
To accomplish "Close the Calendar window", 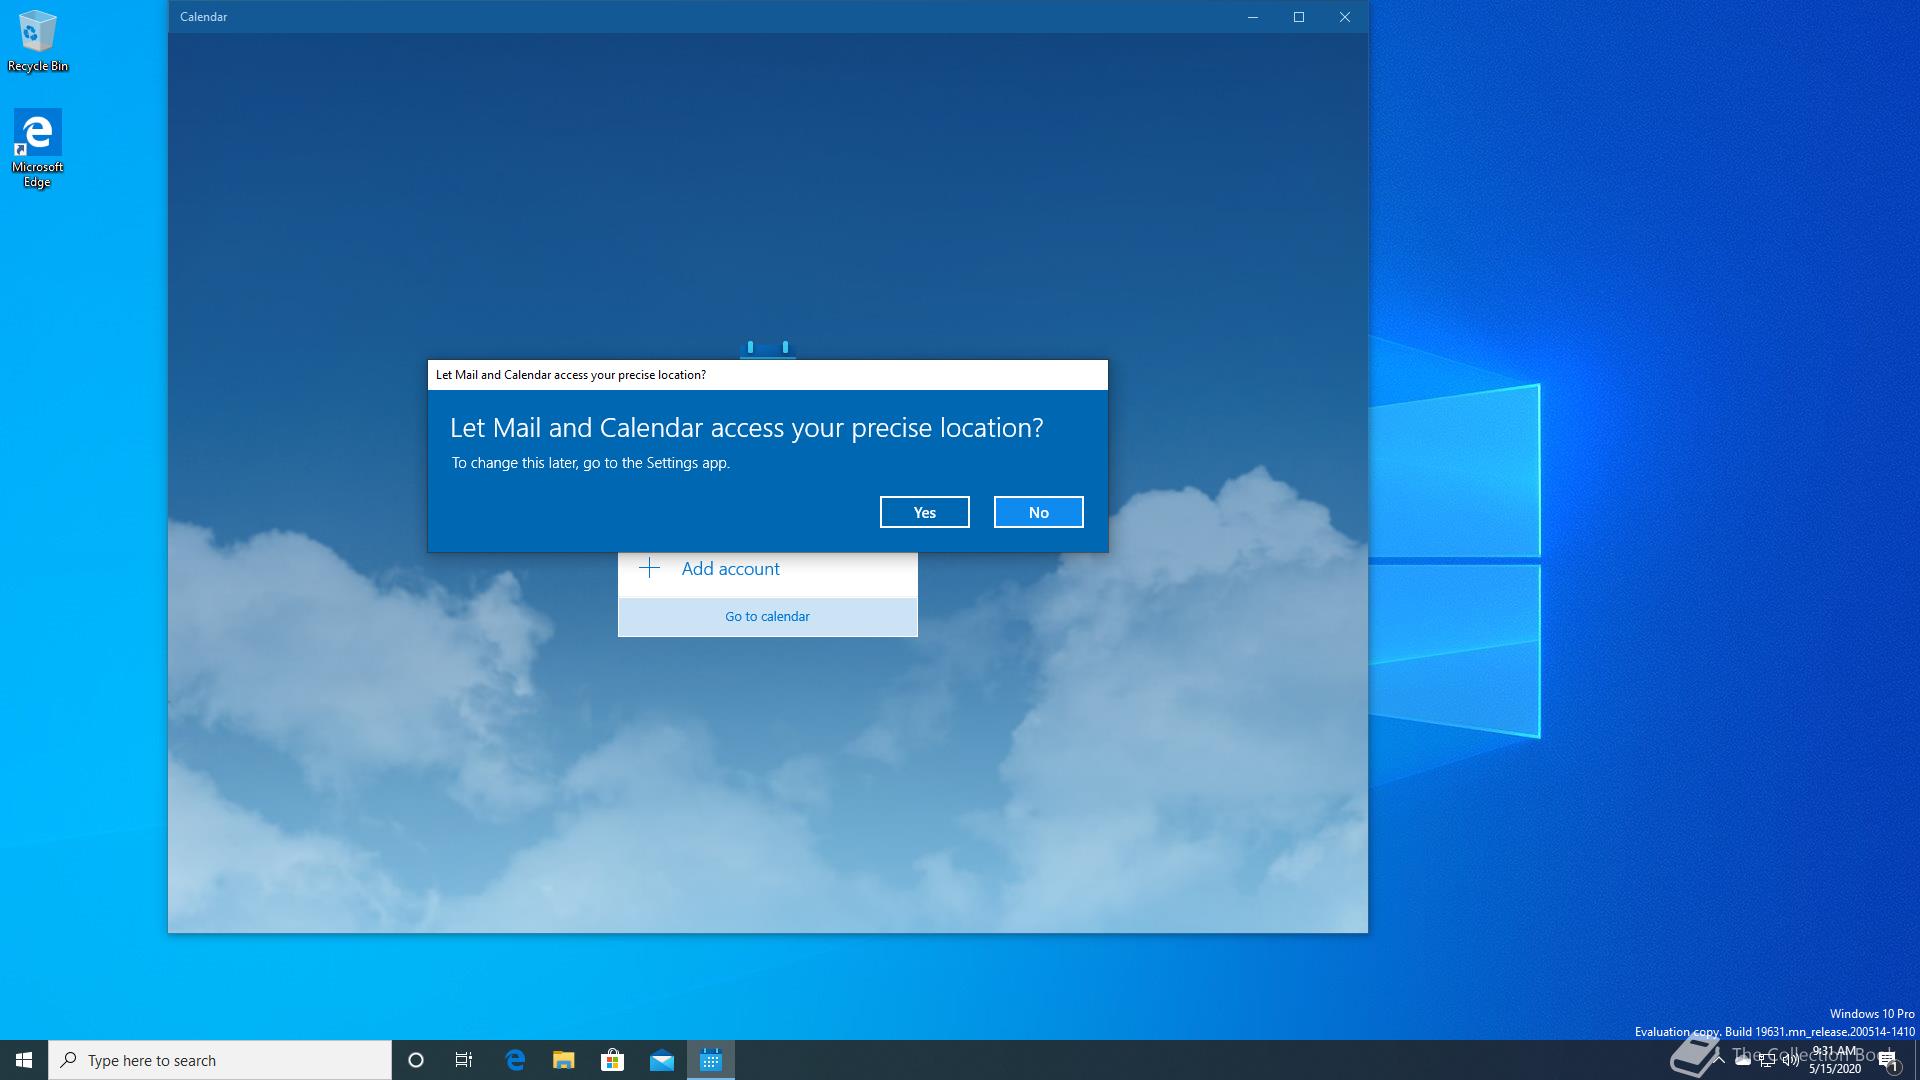I will tap(1345, 17).
